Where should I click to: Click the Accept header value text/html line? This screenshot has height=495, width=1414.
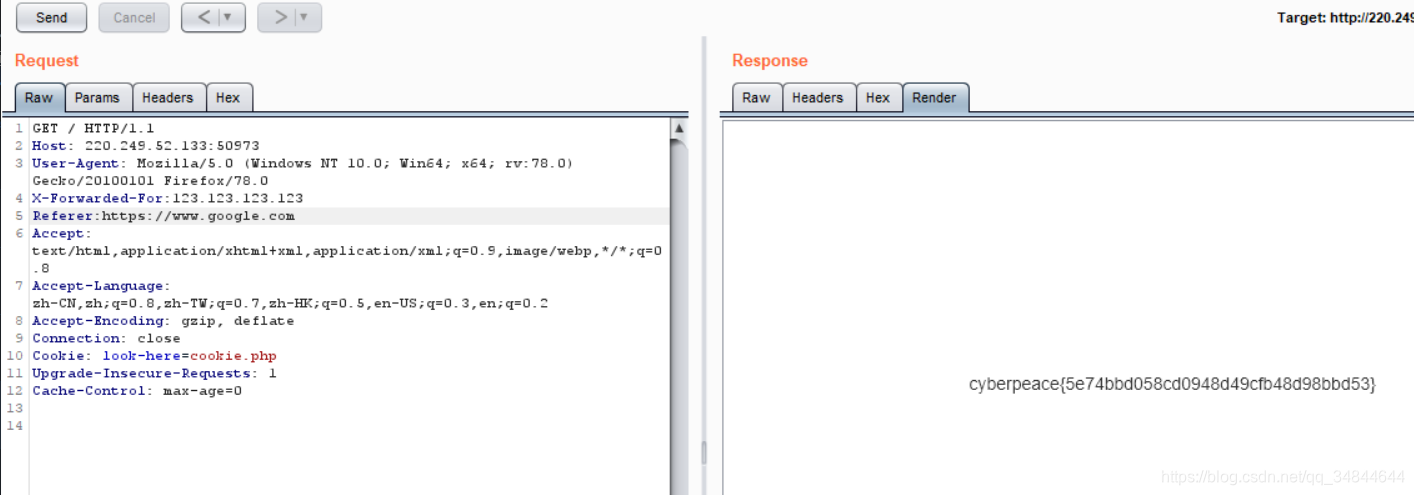point(347,251)
